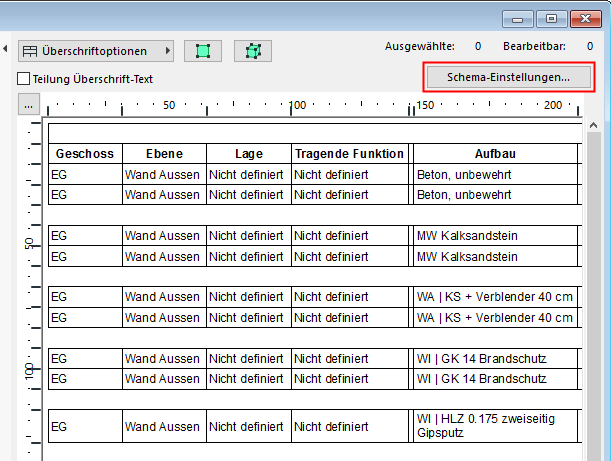Image resolution: width=611 pixels, height=461 pixels.
Task: Click the second WA | KS + Verblender cell
Action: (495, 317)
